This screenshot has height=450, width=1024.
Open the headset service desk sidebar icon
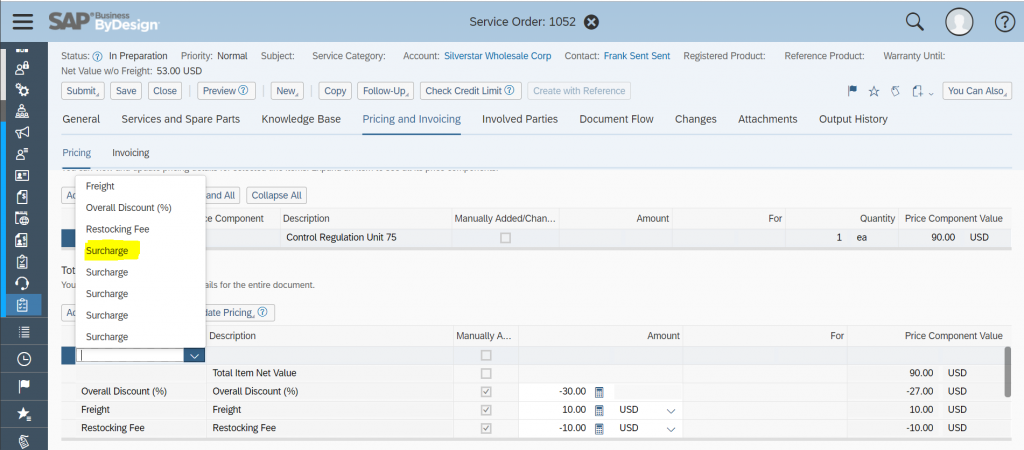(22, 283)
